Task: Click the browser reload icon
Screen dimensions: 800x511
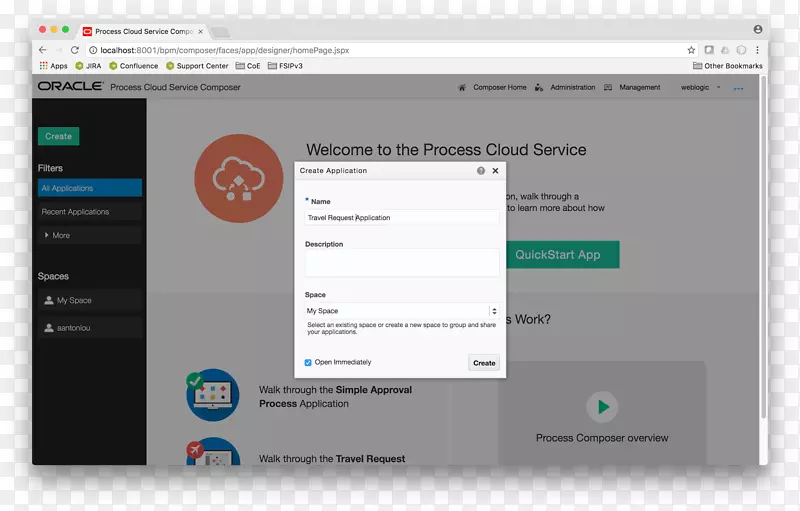Action: 76,50
